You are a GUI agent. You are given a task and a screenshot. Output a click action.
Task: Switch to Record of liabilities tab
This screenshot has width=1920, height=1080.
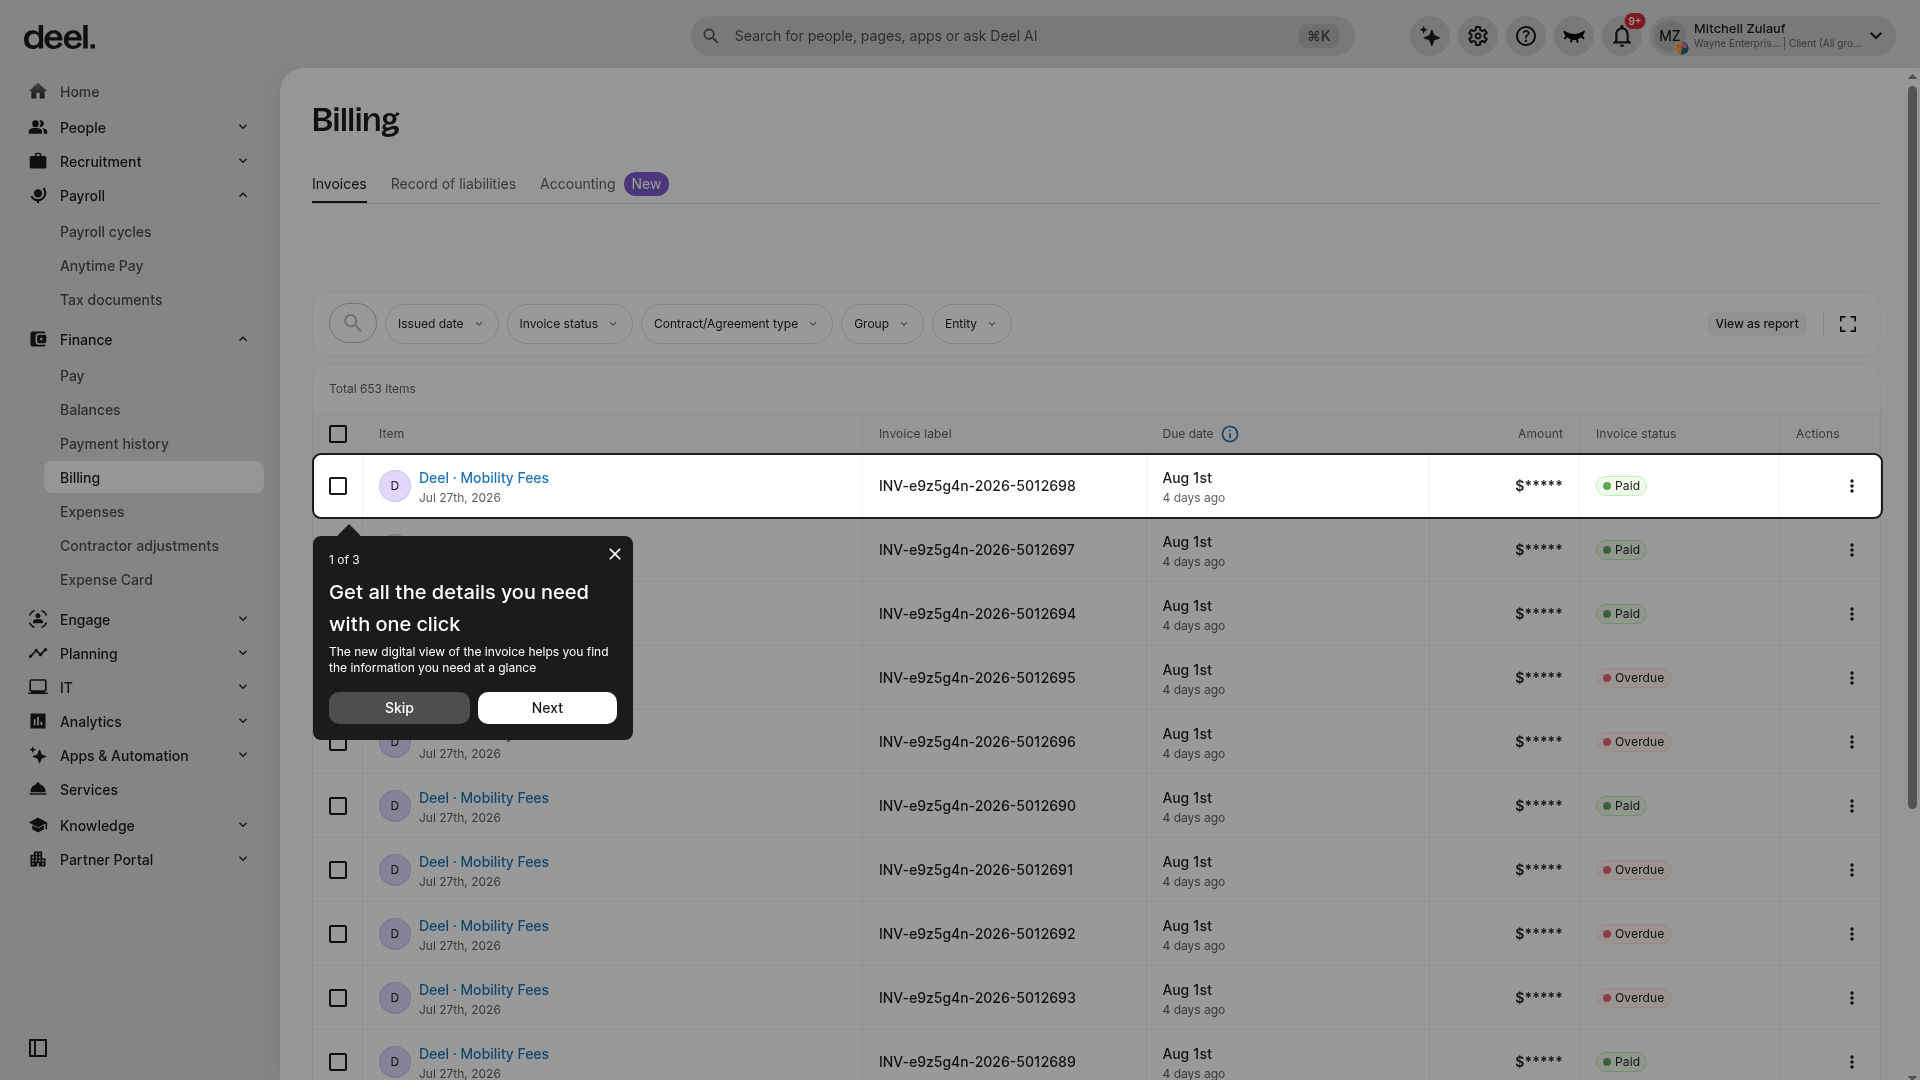(453, 184)
